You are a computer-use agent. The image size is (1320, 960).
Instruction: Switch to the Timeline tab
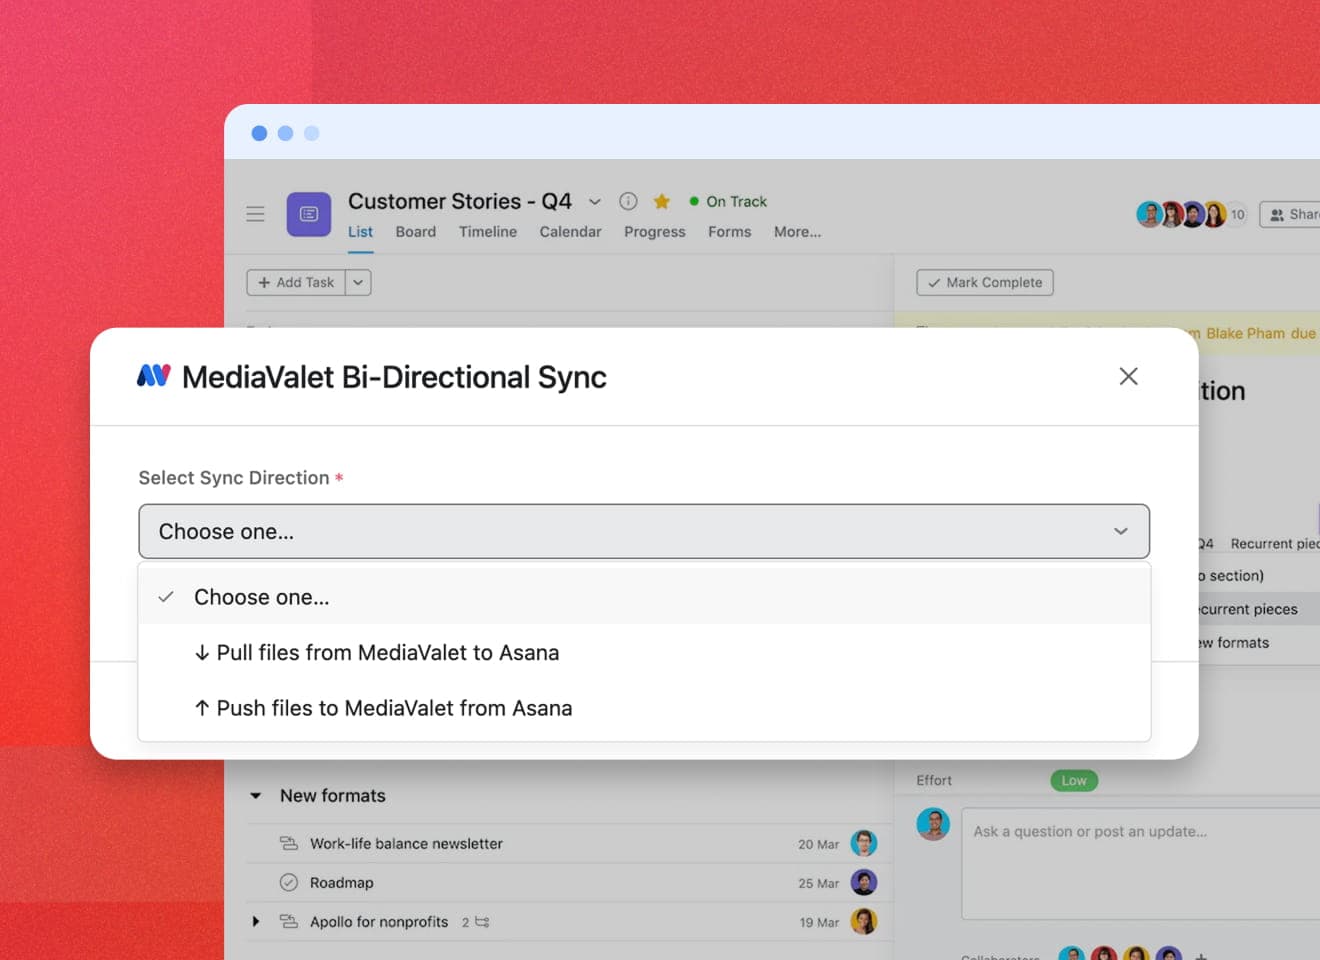(x=488, y=232)
